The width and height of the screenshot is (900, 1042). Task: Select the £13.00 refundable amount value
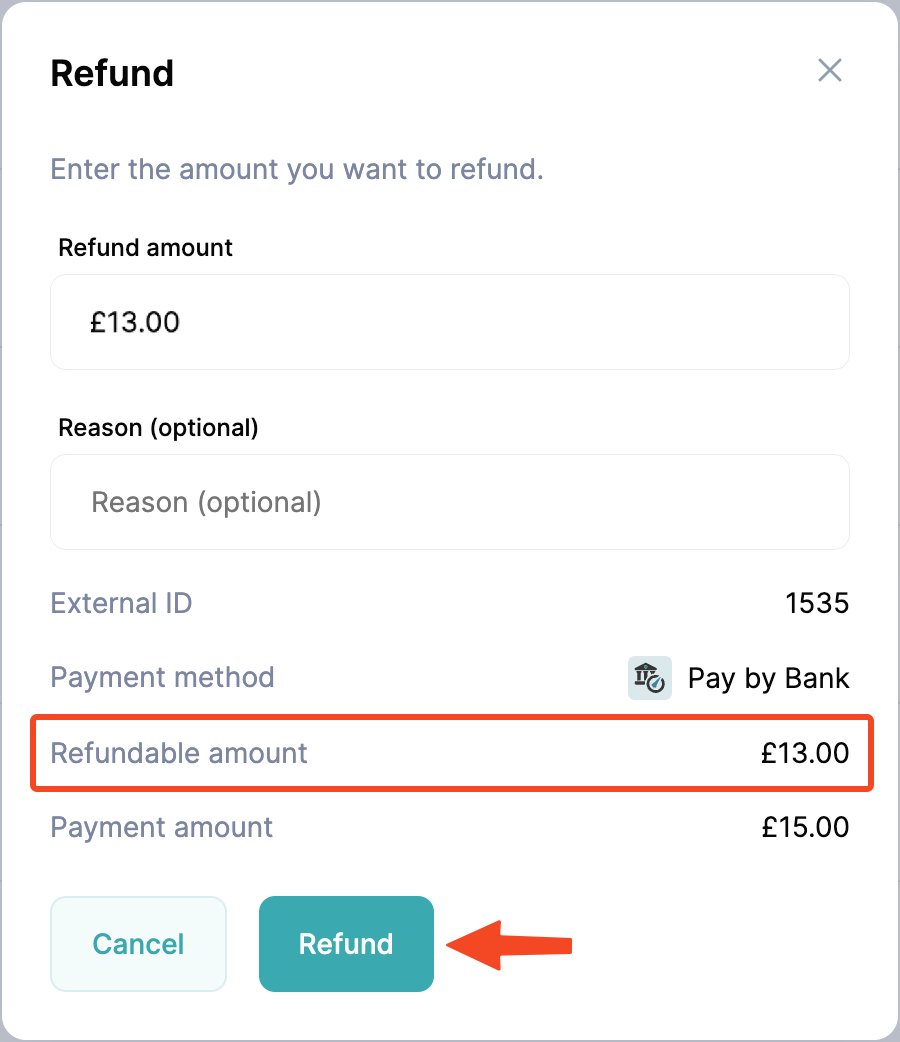tap(806, 753)
